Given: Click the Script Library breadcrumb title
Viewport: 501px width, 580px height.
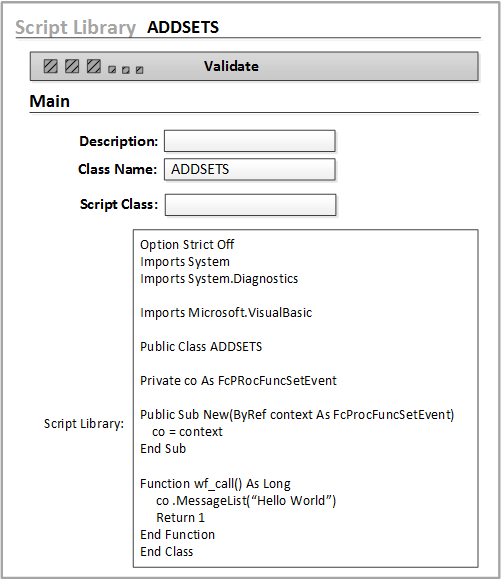Looking at the screenshot, I should (x=75, y=28).
